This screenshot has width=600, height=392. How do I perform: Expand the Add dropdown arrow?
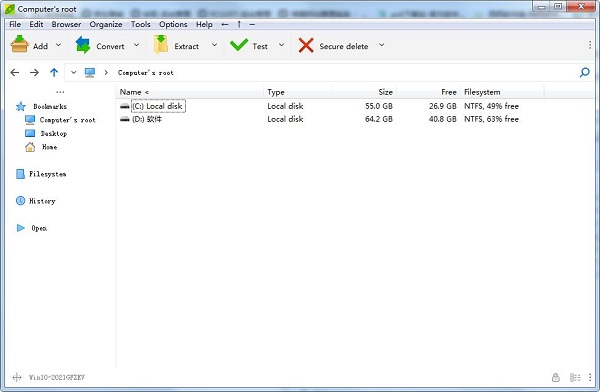[59, 45]
